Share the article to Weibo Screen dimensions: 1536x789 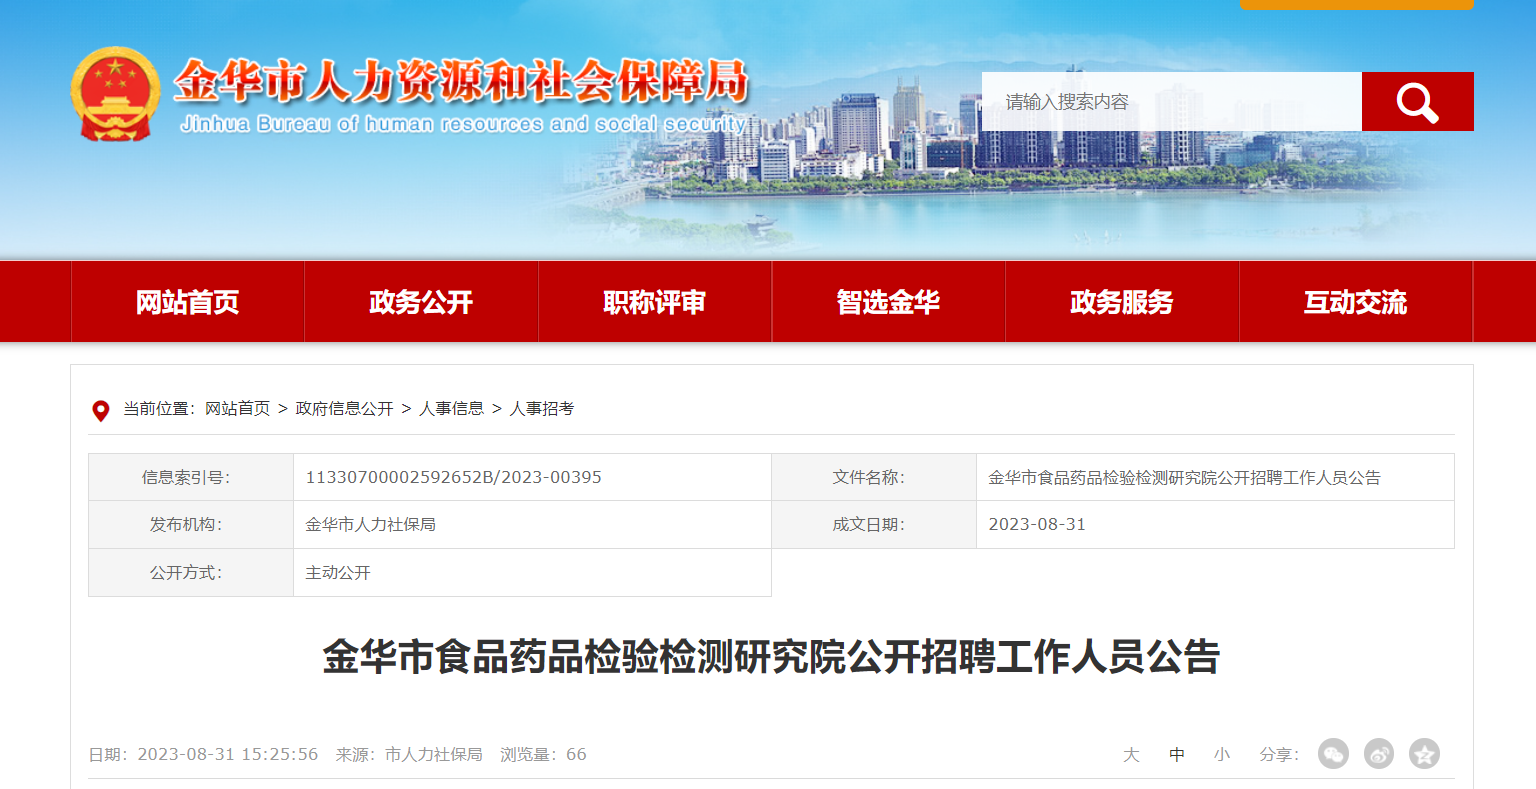[x=1379, y=754]
